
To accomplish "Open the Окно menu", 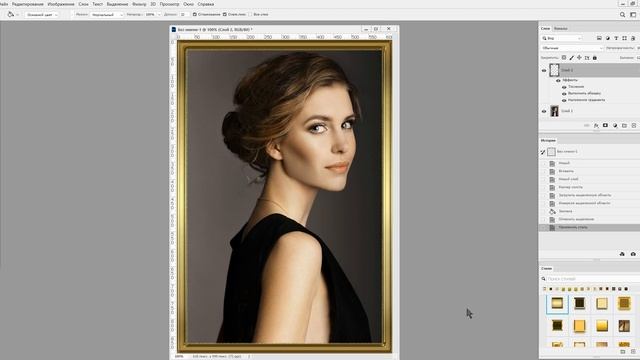I will point(189,4).
